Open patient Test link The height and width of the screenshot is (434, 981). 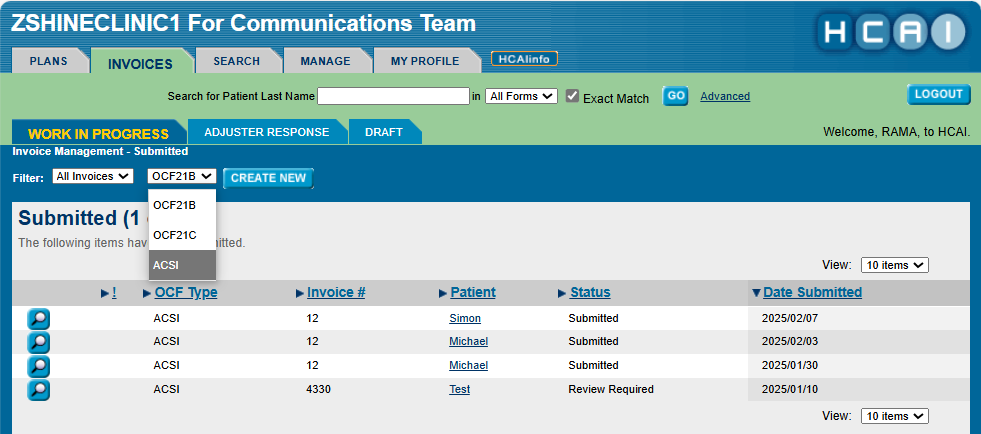point(460,389)
